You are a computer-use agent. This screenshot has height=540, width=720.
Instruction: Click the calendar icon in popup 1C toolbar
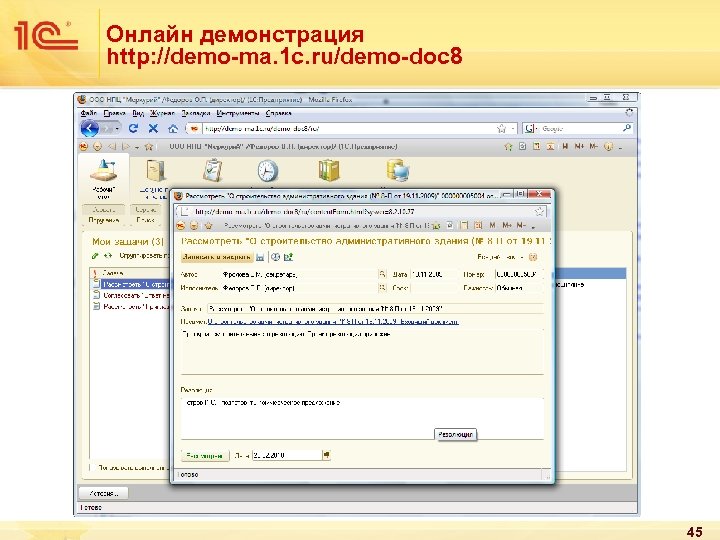[x=478, y=225]
